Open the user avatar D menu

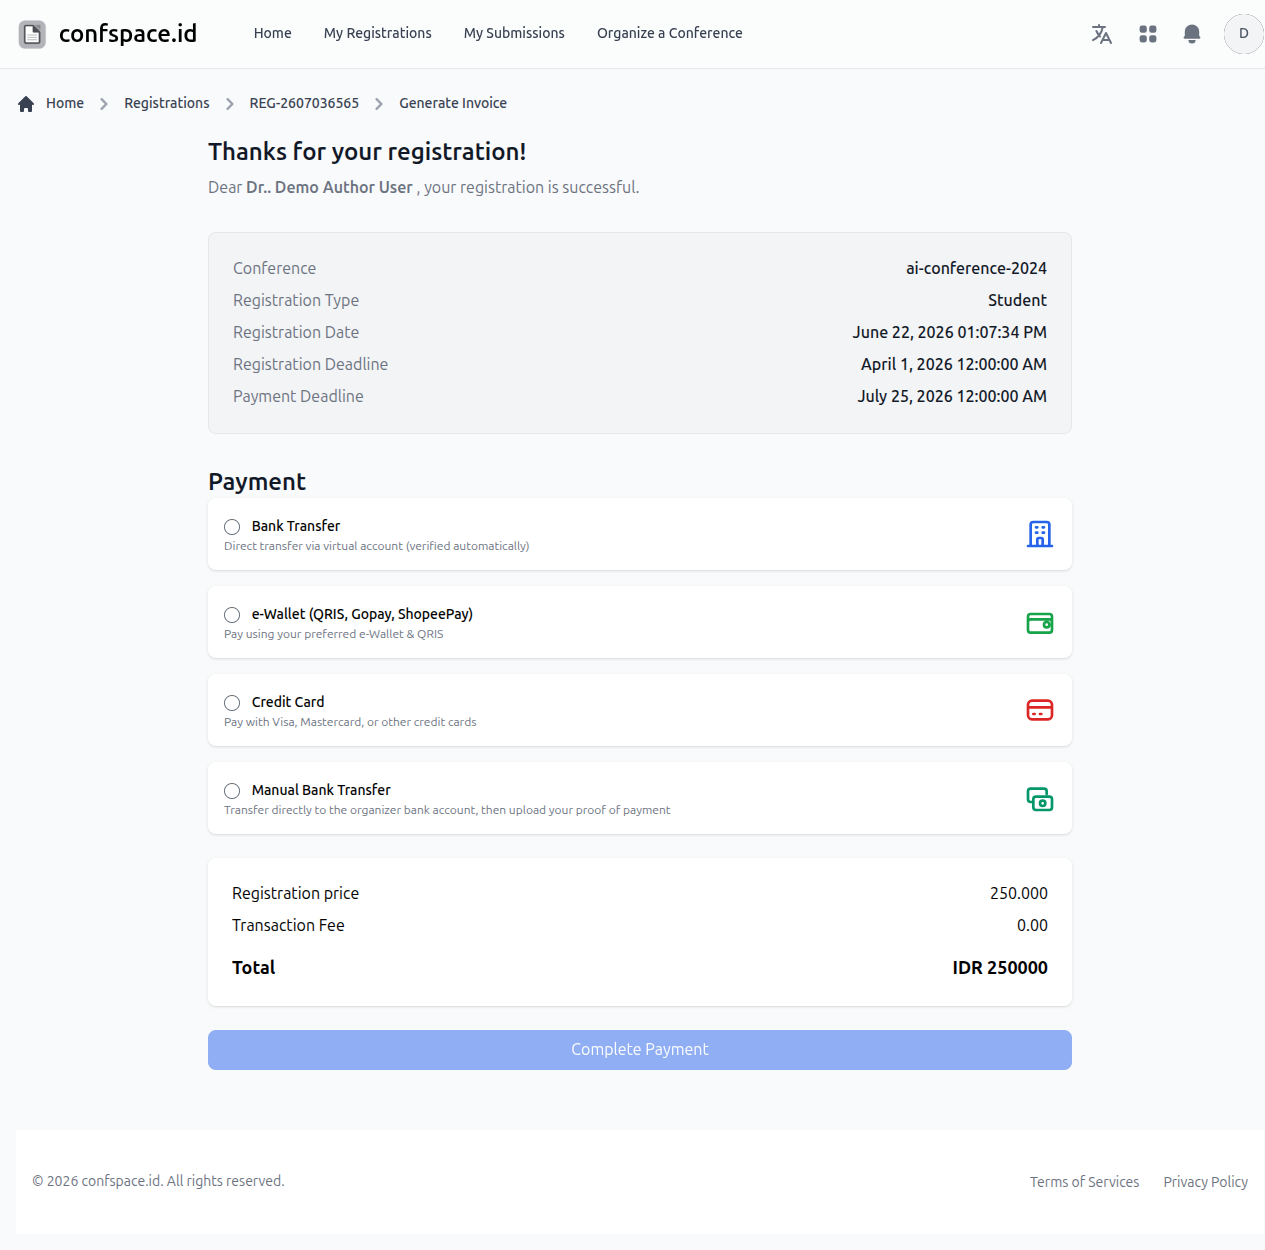click(1243, 34)
